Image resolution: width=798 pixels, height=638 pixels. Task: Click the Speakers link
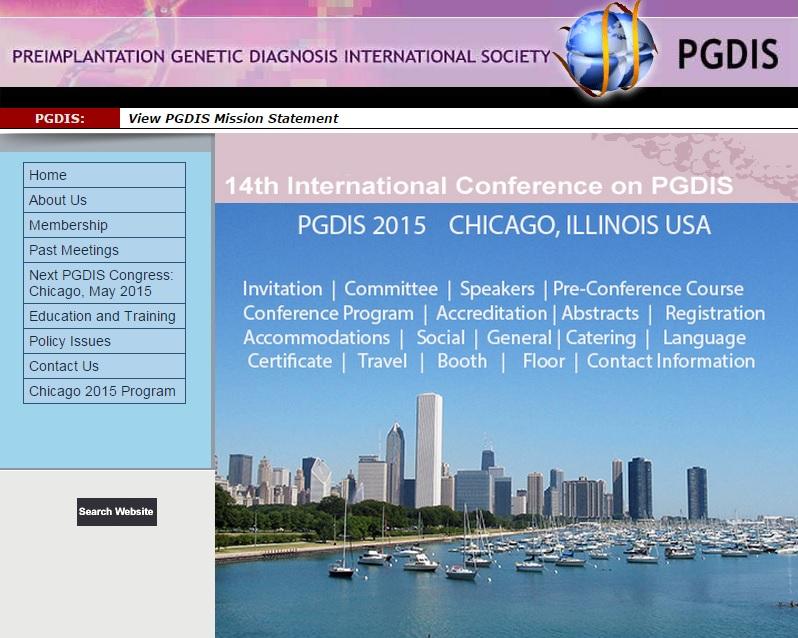[x=497, y=289]
